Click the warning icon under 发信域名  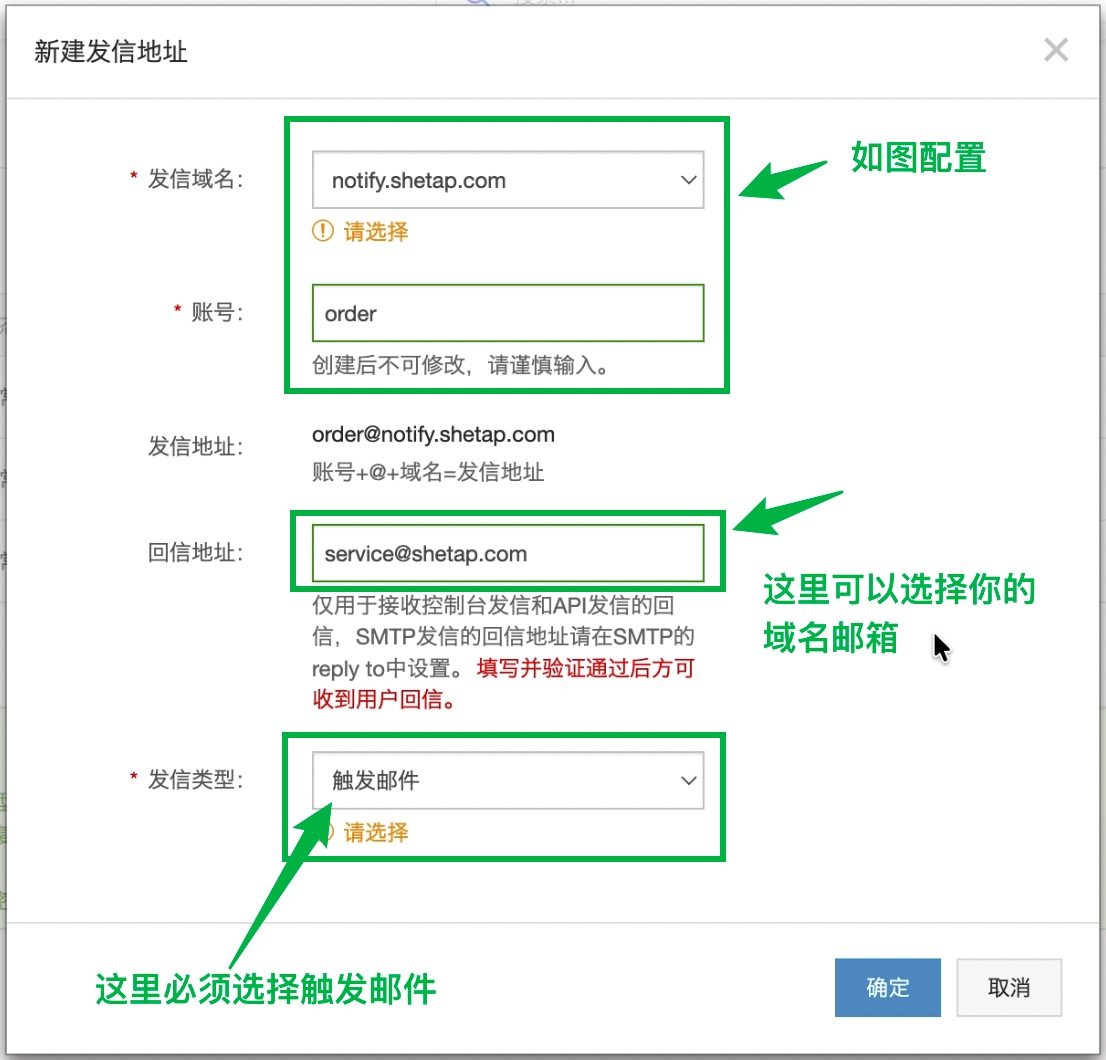(x=322, y=231)
